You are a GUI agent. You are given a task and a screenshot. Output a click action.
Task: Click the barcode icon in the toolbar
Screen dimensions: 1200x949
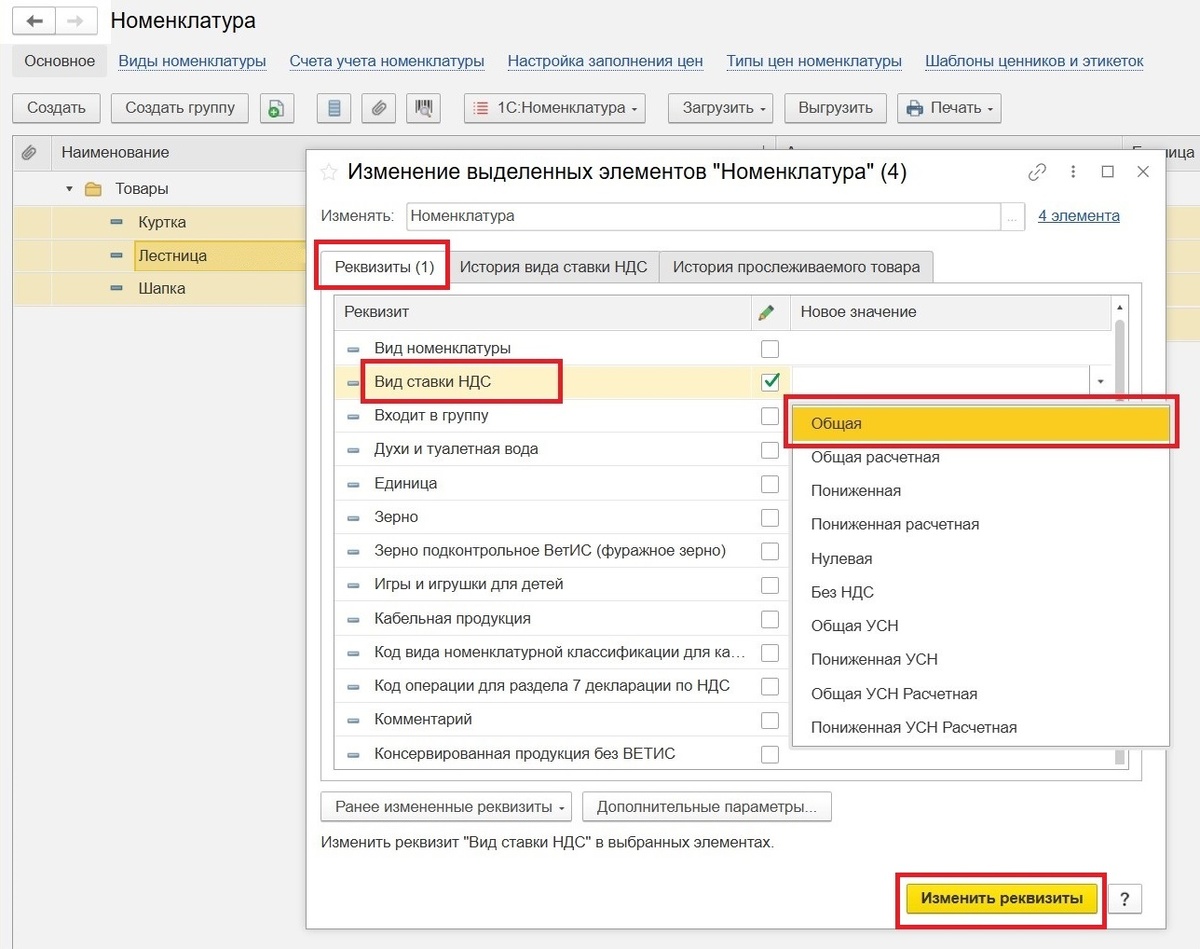click(425, 108)
